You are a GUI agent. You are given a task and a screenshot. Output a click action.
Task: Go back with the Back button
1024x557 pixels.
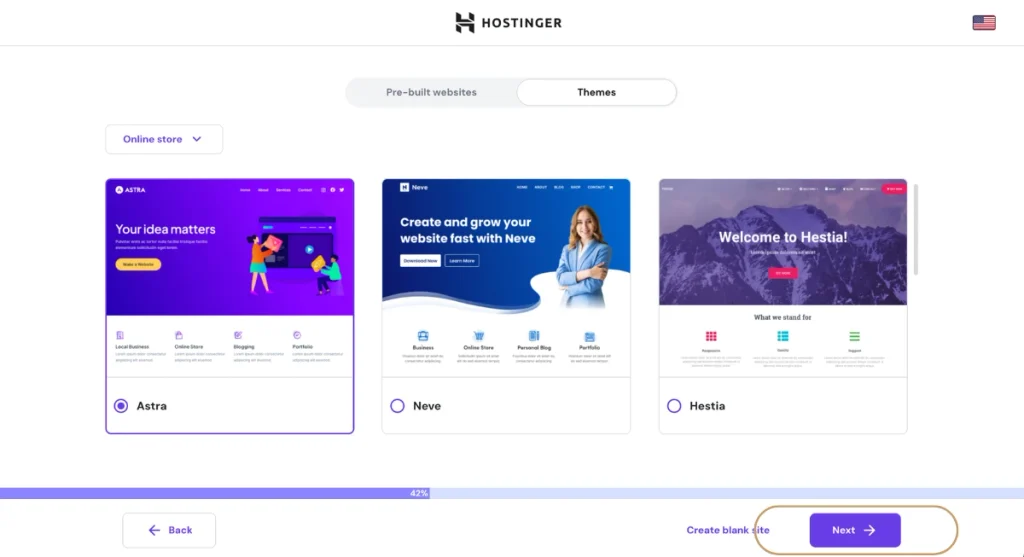169,530
